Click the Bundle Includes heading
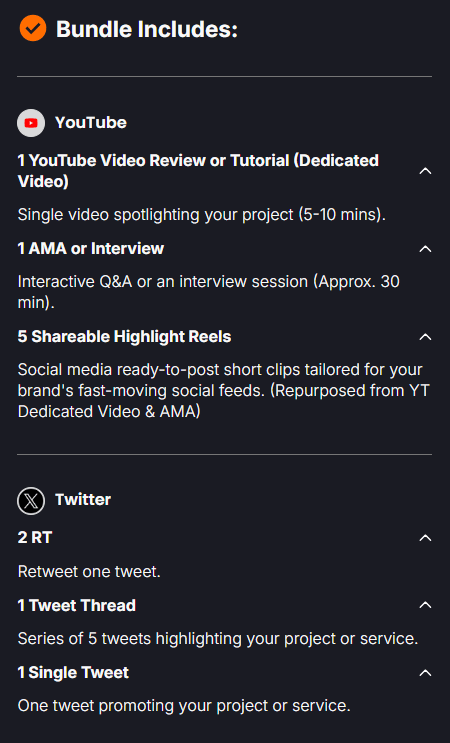The image size is (450, 743). click(x=147, y=29)
